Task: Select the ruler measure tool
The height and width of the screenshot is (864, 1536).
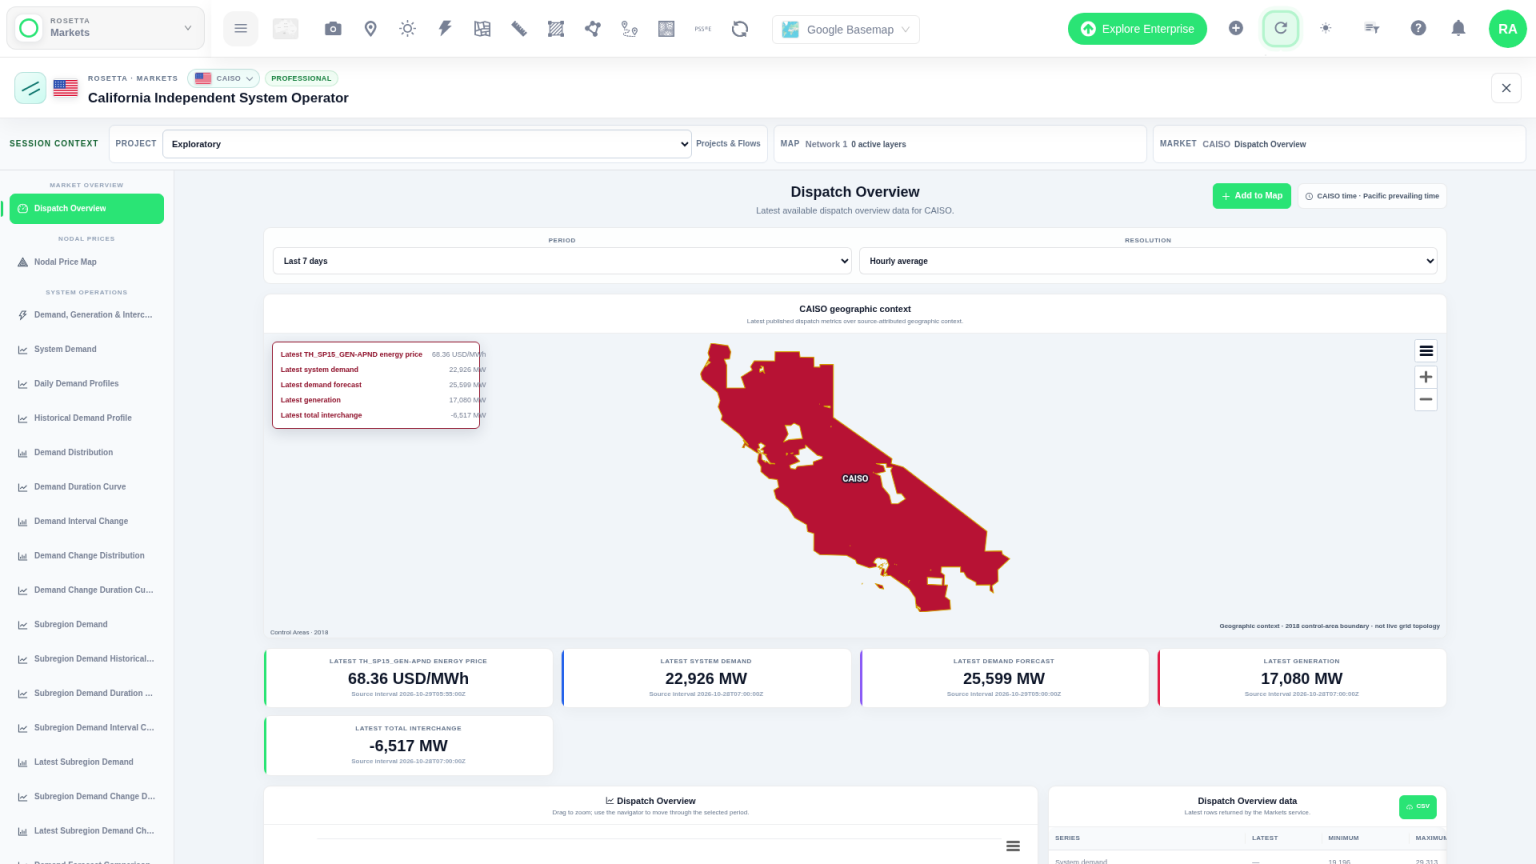Action: pyautogui.click(x=519, y=29)
